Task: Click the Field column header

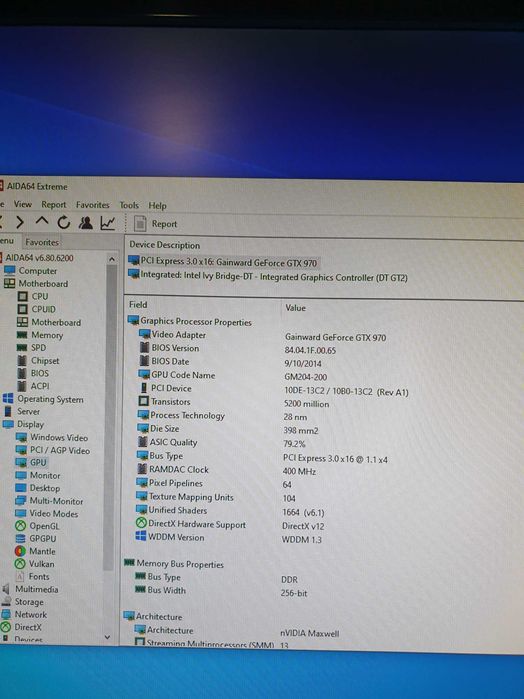Action: pos(138,304)
